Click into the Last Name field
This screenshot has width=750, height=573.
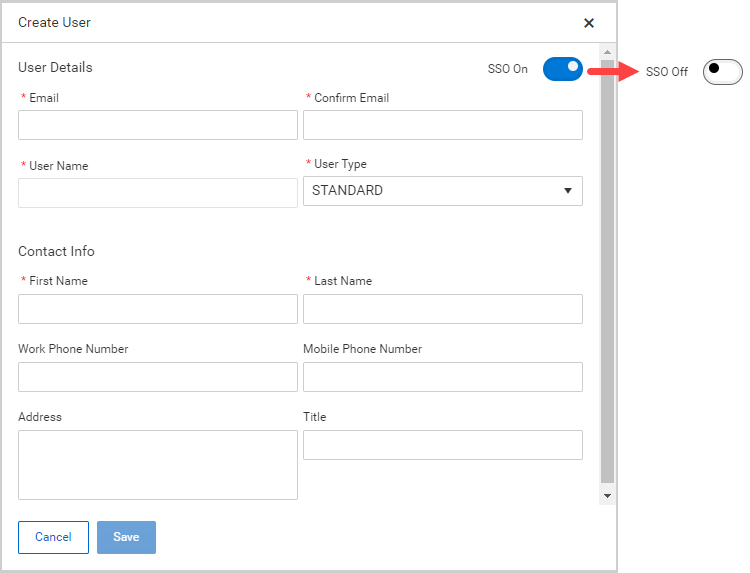click(442, 309)
